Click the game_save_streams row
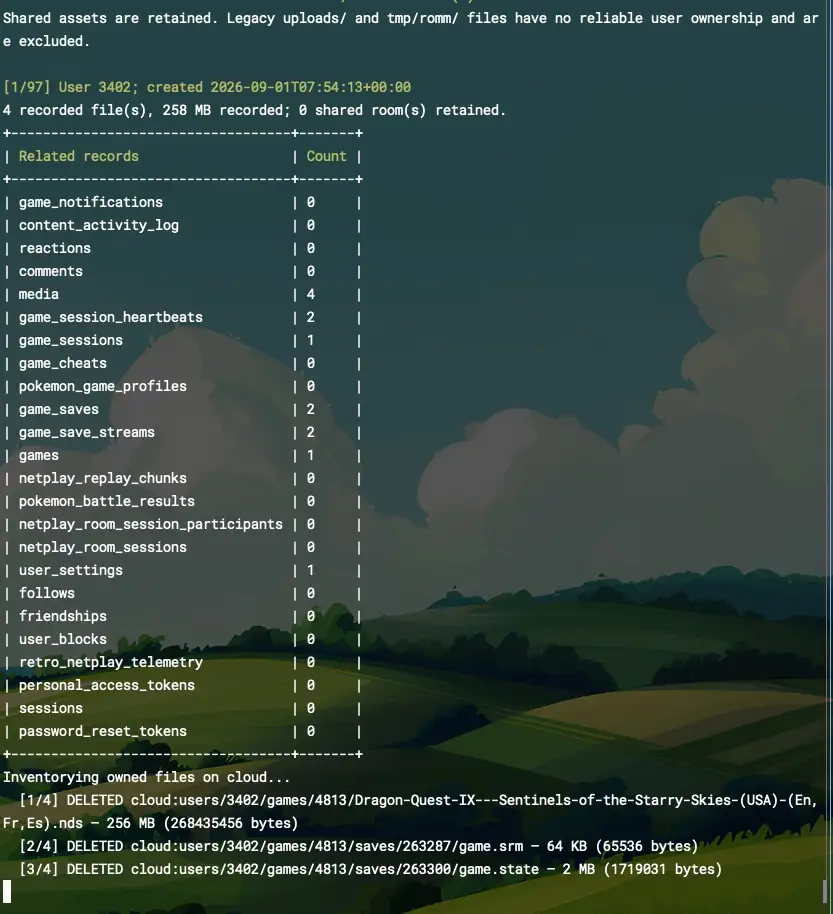833x914 pixels. coord(182,433)
